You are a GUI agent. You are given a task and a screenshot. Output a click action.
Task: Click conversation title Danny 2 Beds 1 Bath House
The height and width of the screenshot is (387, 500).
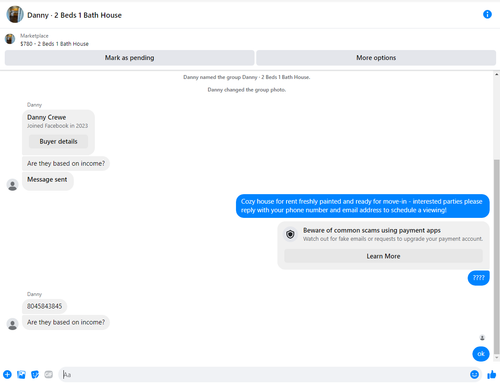point(74,15)
